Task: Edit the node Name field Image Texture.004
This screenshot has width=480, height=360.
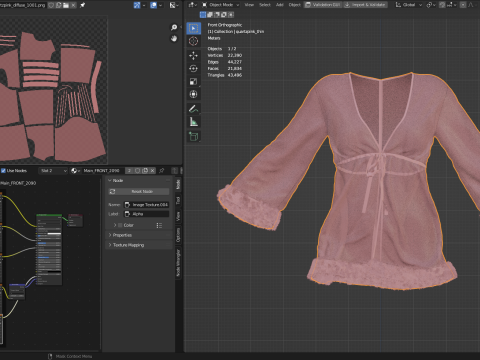Action: pos(147,205)
